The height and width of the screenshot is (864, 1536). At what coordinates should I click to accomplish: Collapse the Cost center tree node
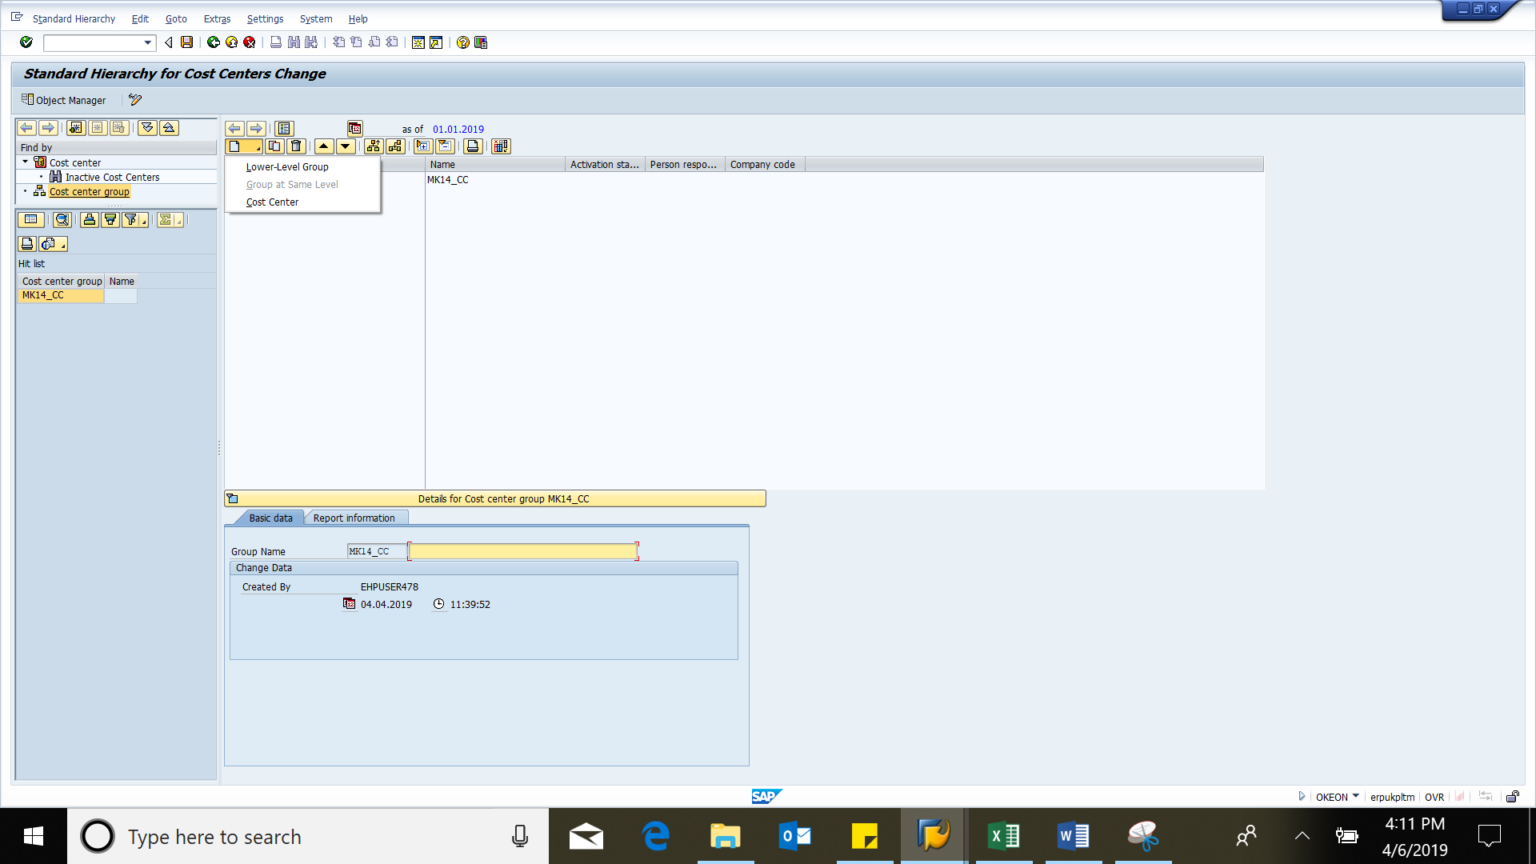pyautogui.click(x=25, y=162)
